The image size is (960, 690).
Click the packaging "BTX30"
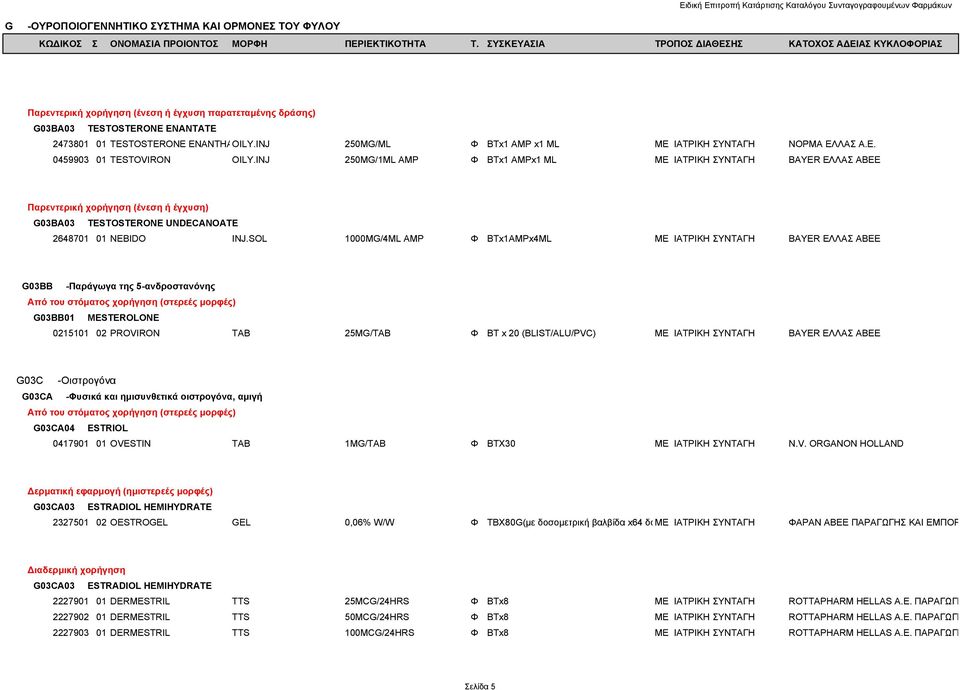click(x=501, y=444)
